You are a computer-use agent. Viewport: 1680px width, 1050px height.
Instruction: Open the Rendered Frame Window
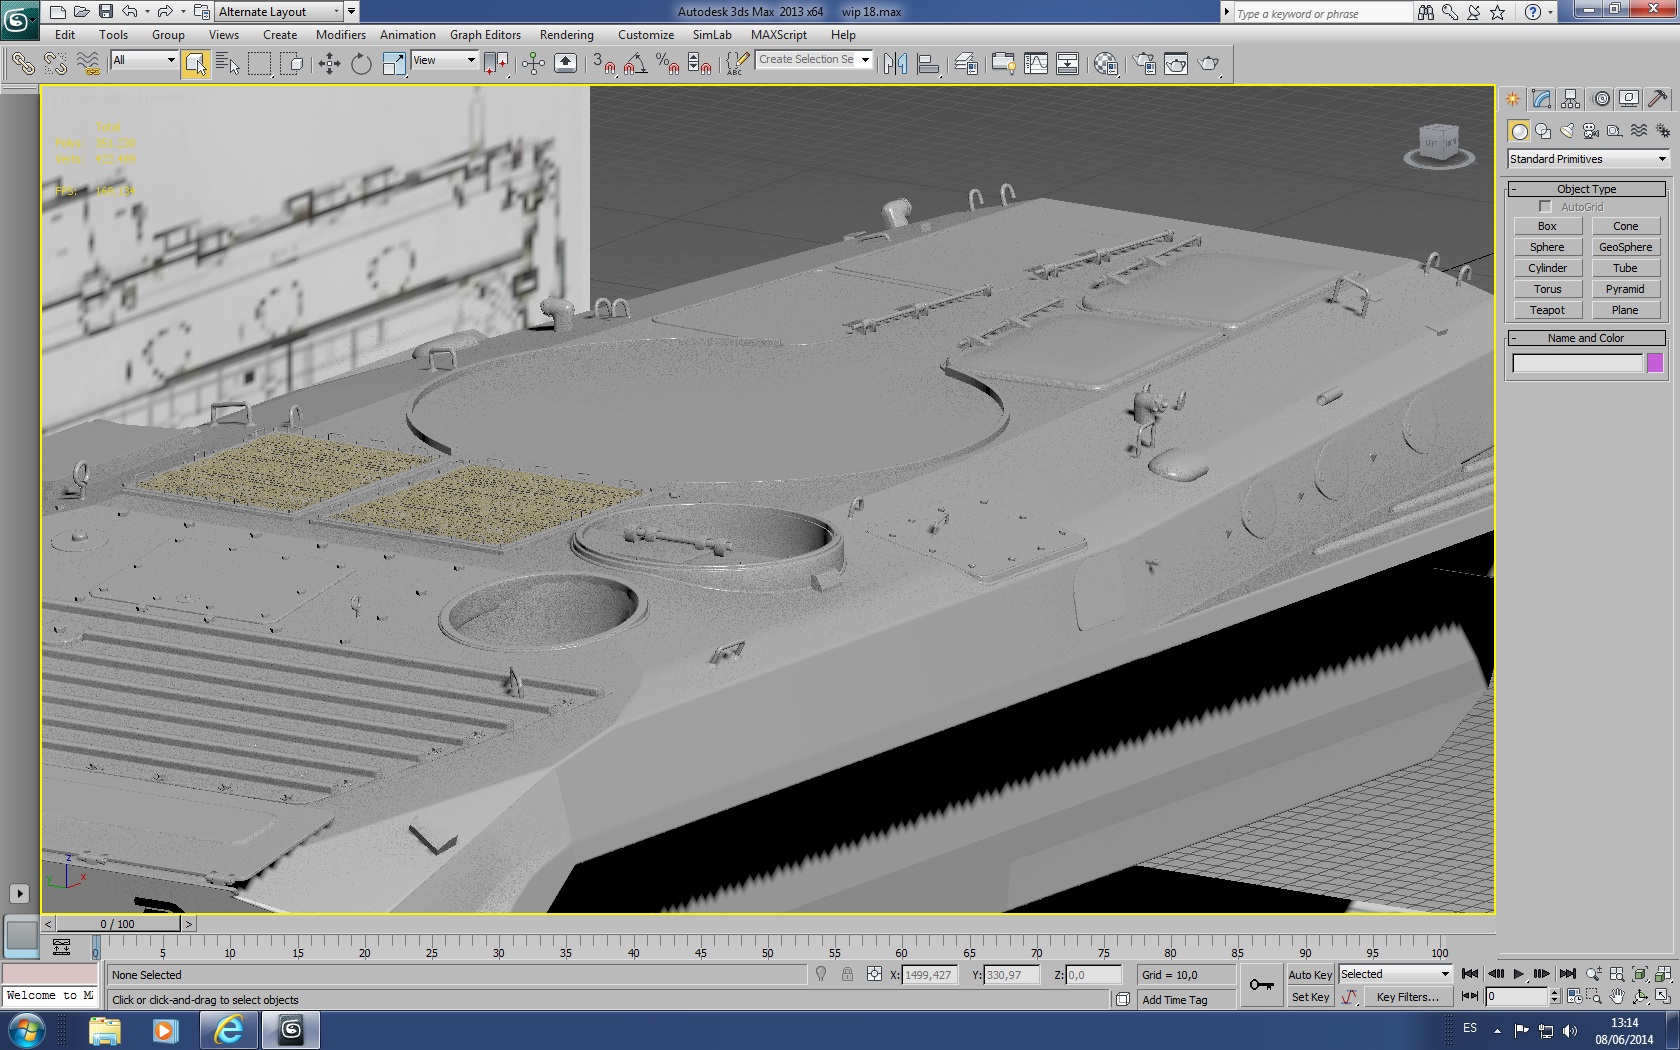pyautogui.click(x=1176, y=64)
